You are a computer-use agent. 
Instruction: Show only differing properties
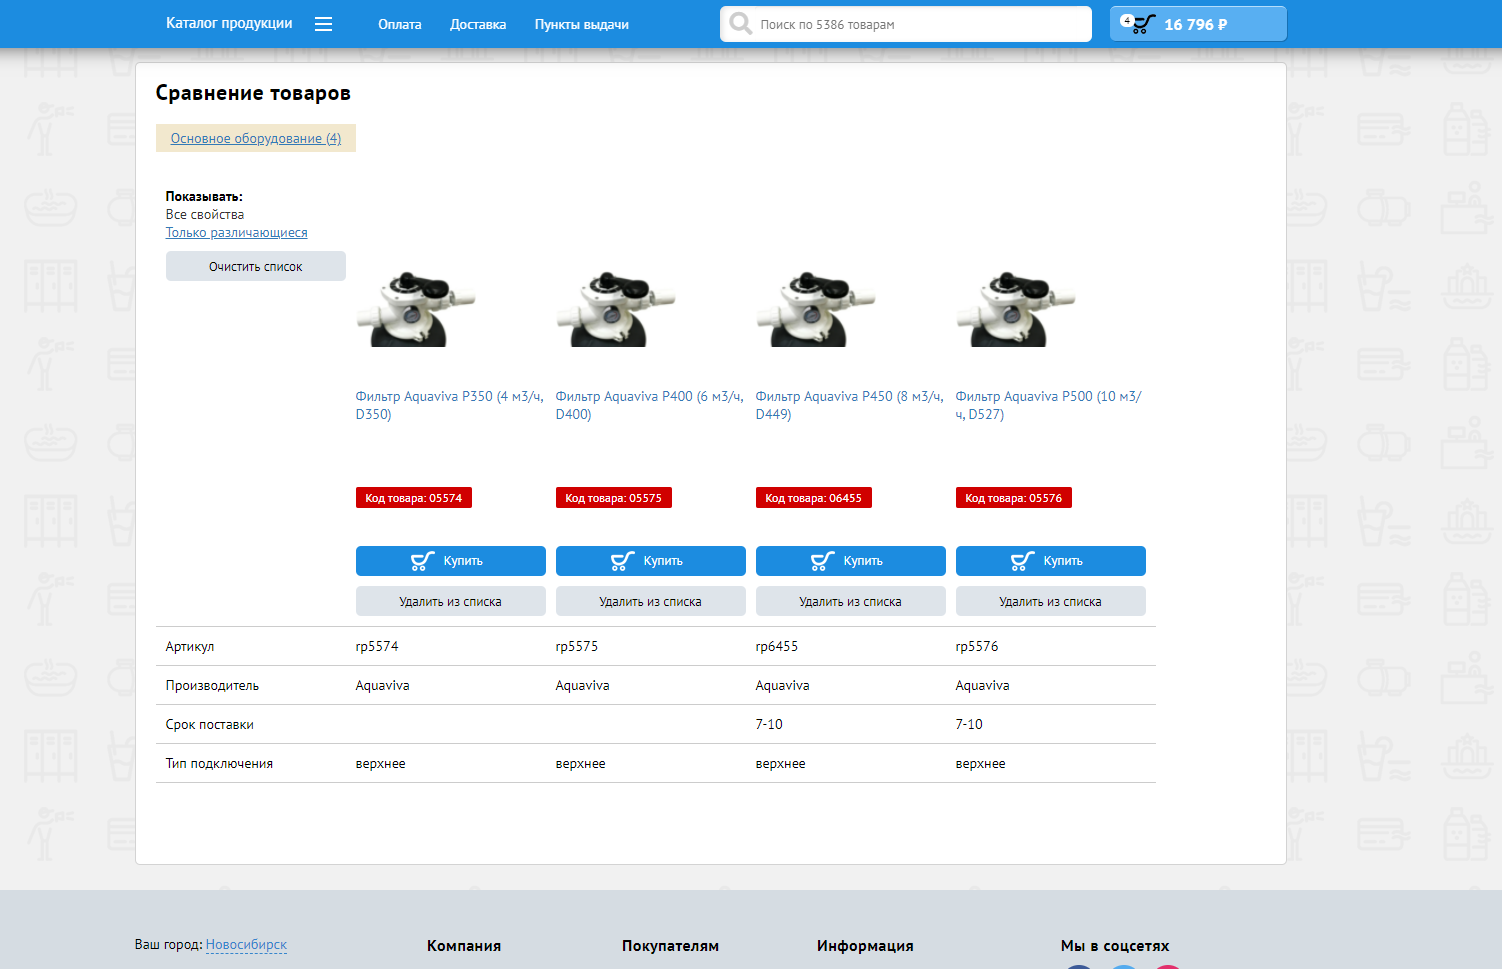click(x=236, y=233)
